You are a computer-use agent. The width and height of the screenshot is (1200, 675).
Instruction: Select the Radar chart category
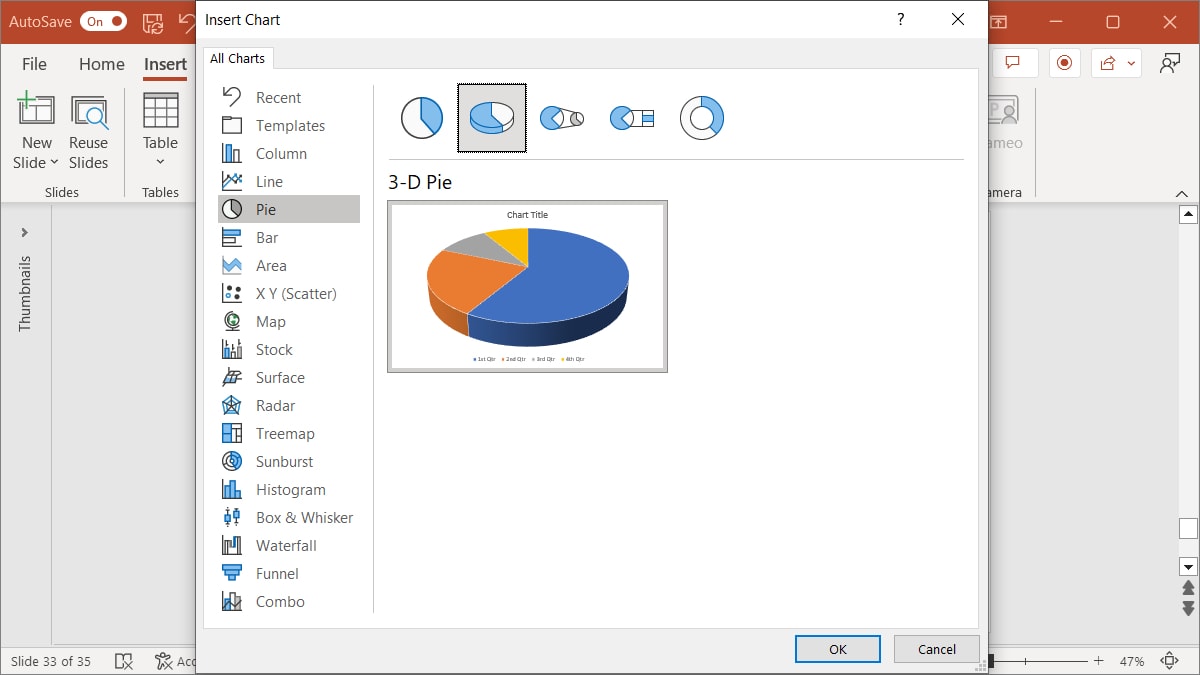pos(280,405)
